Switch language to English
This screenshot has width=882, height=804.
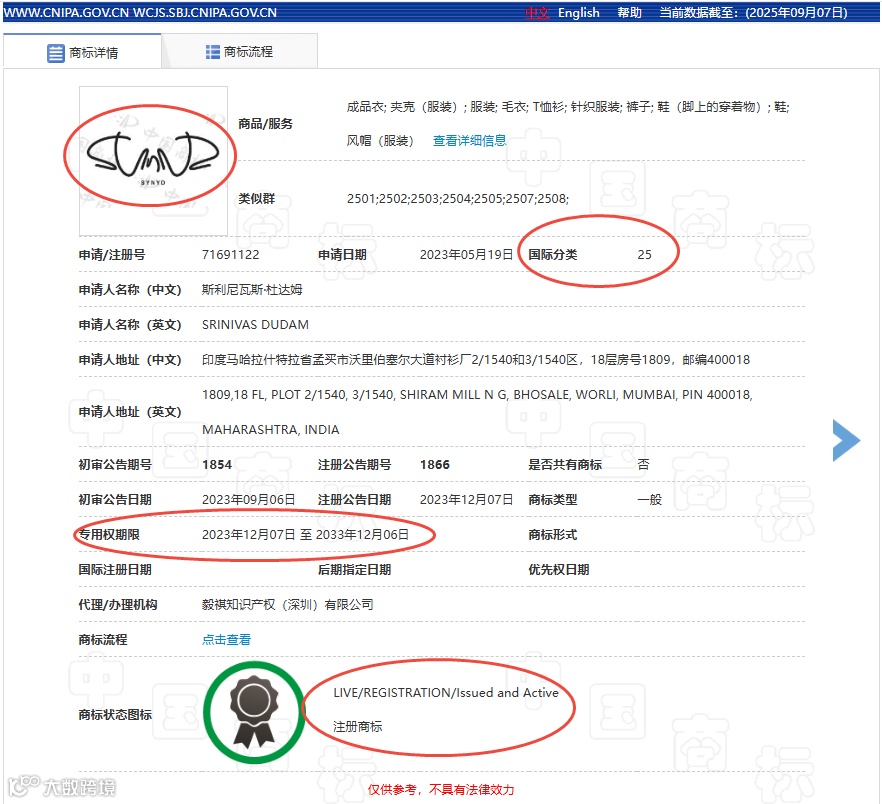579,12
